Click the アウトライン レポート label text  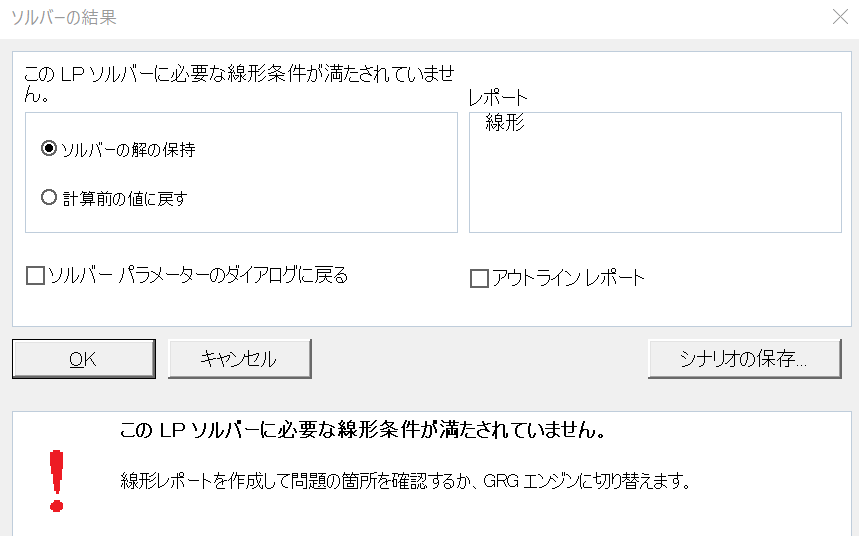pyautogui.click(x=568, y=278)
